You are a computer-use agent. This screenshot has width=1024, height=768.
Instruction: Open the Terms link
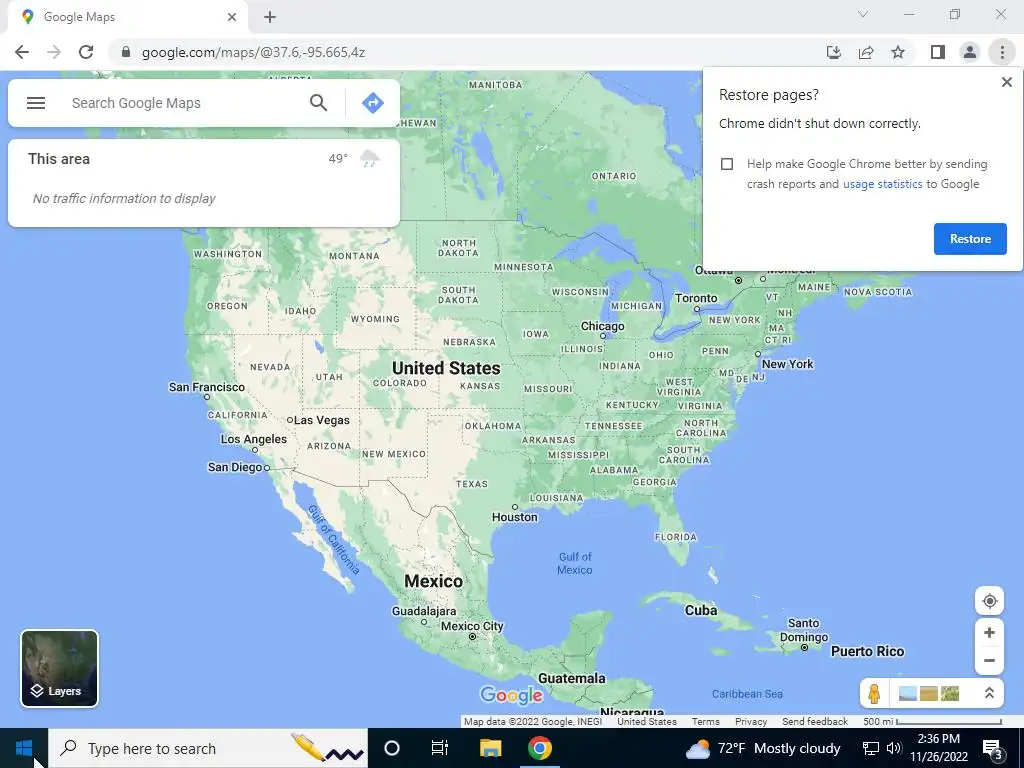(x=705, y=722)
